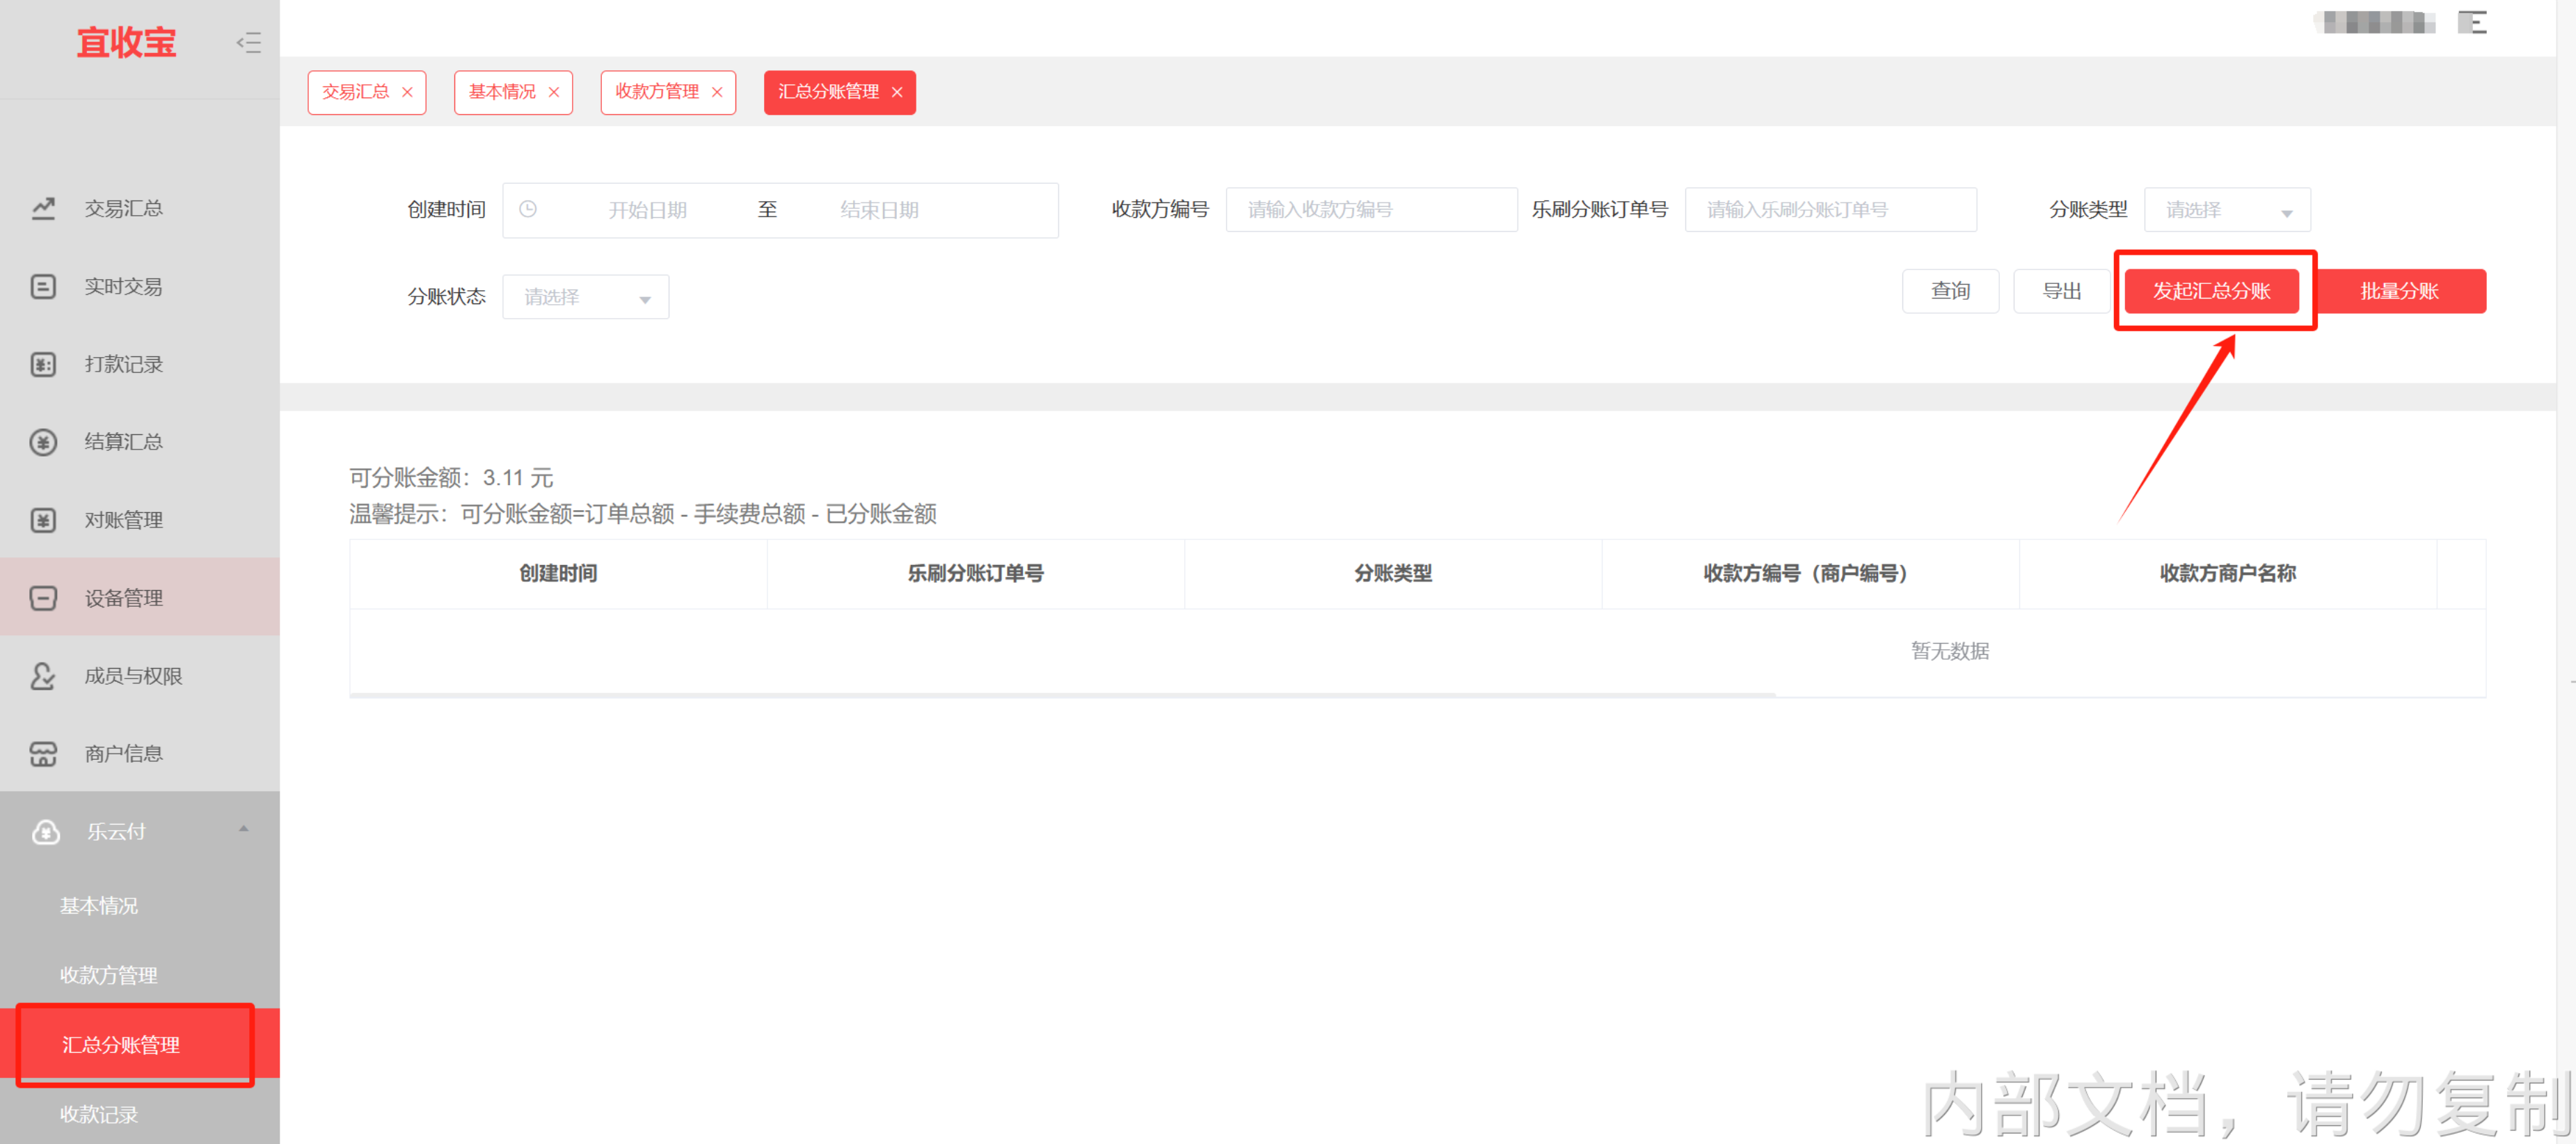The width and height of the screenshot is (2576, 1144).
Task: Pick the 结束日期 end date field
Action: (879, 210)
